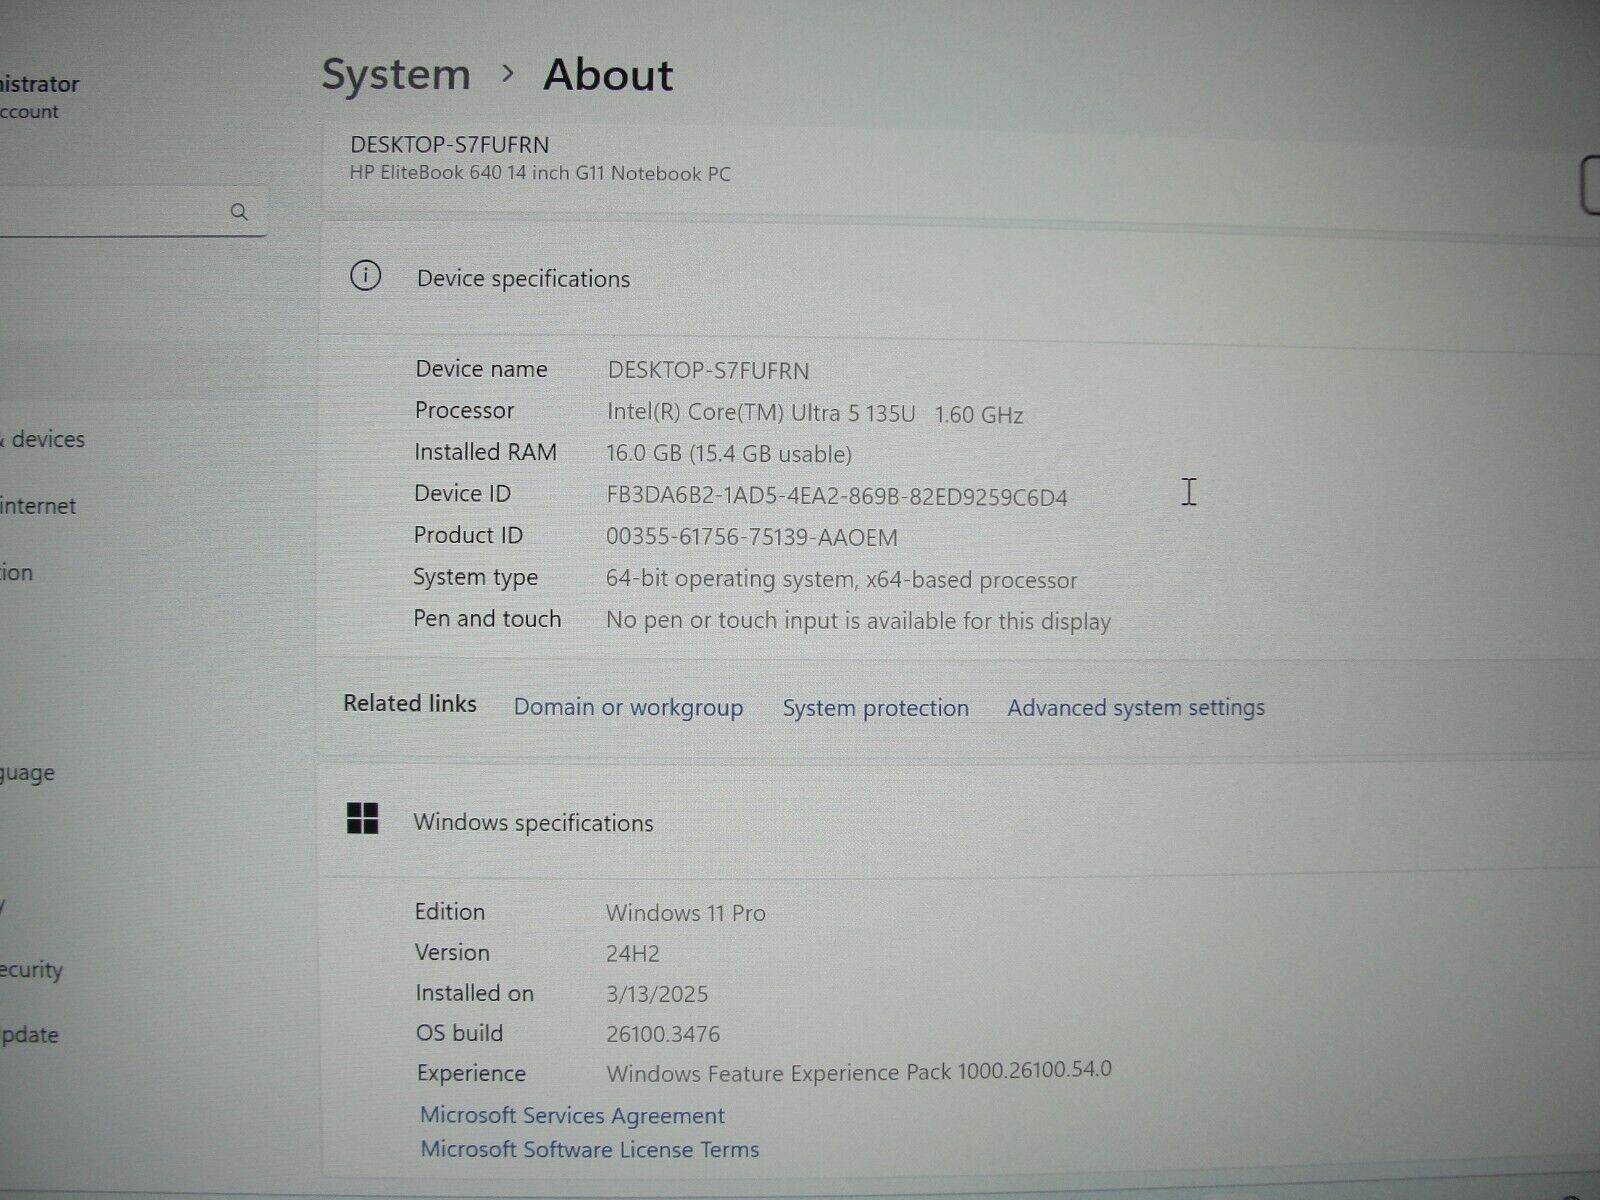Image resolution: width=1600 pixels, height=1200 pixels.
Task: Open Bluetooth & devices settings
Action: (42, 438)
